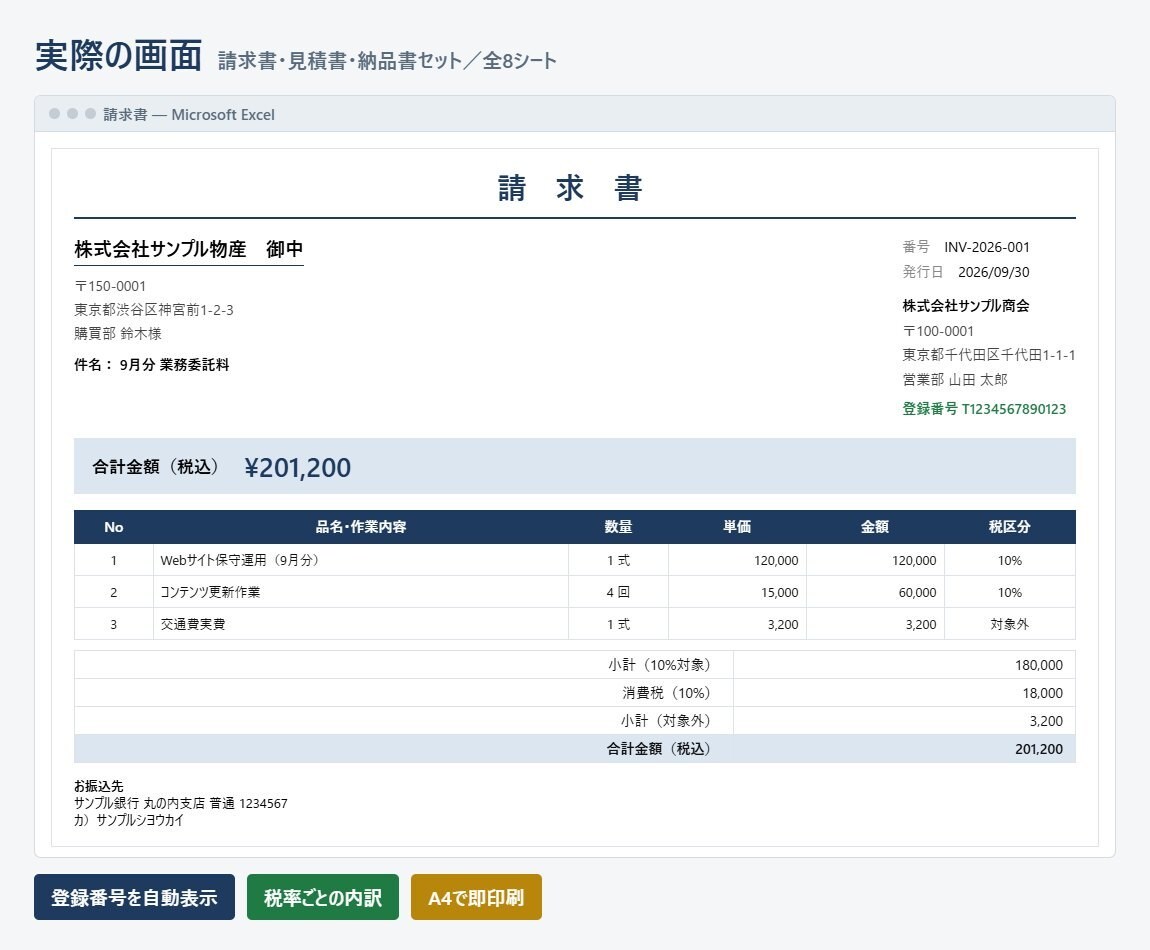Image resolution: width=1150 pixels, height=950 pixels.
Task: Click the 登録番号を自動表示 button
Action: coord(134,896)
